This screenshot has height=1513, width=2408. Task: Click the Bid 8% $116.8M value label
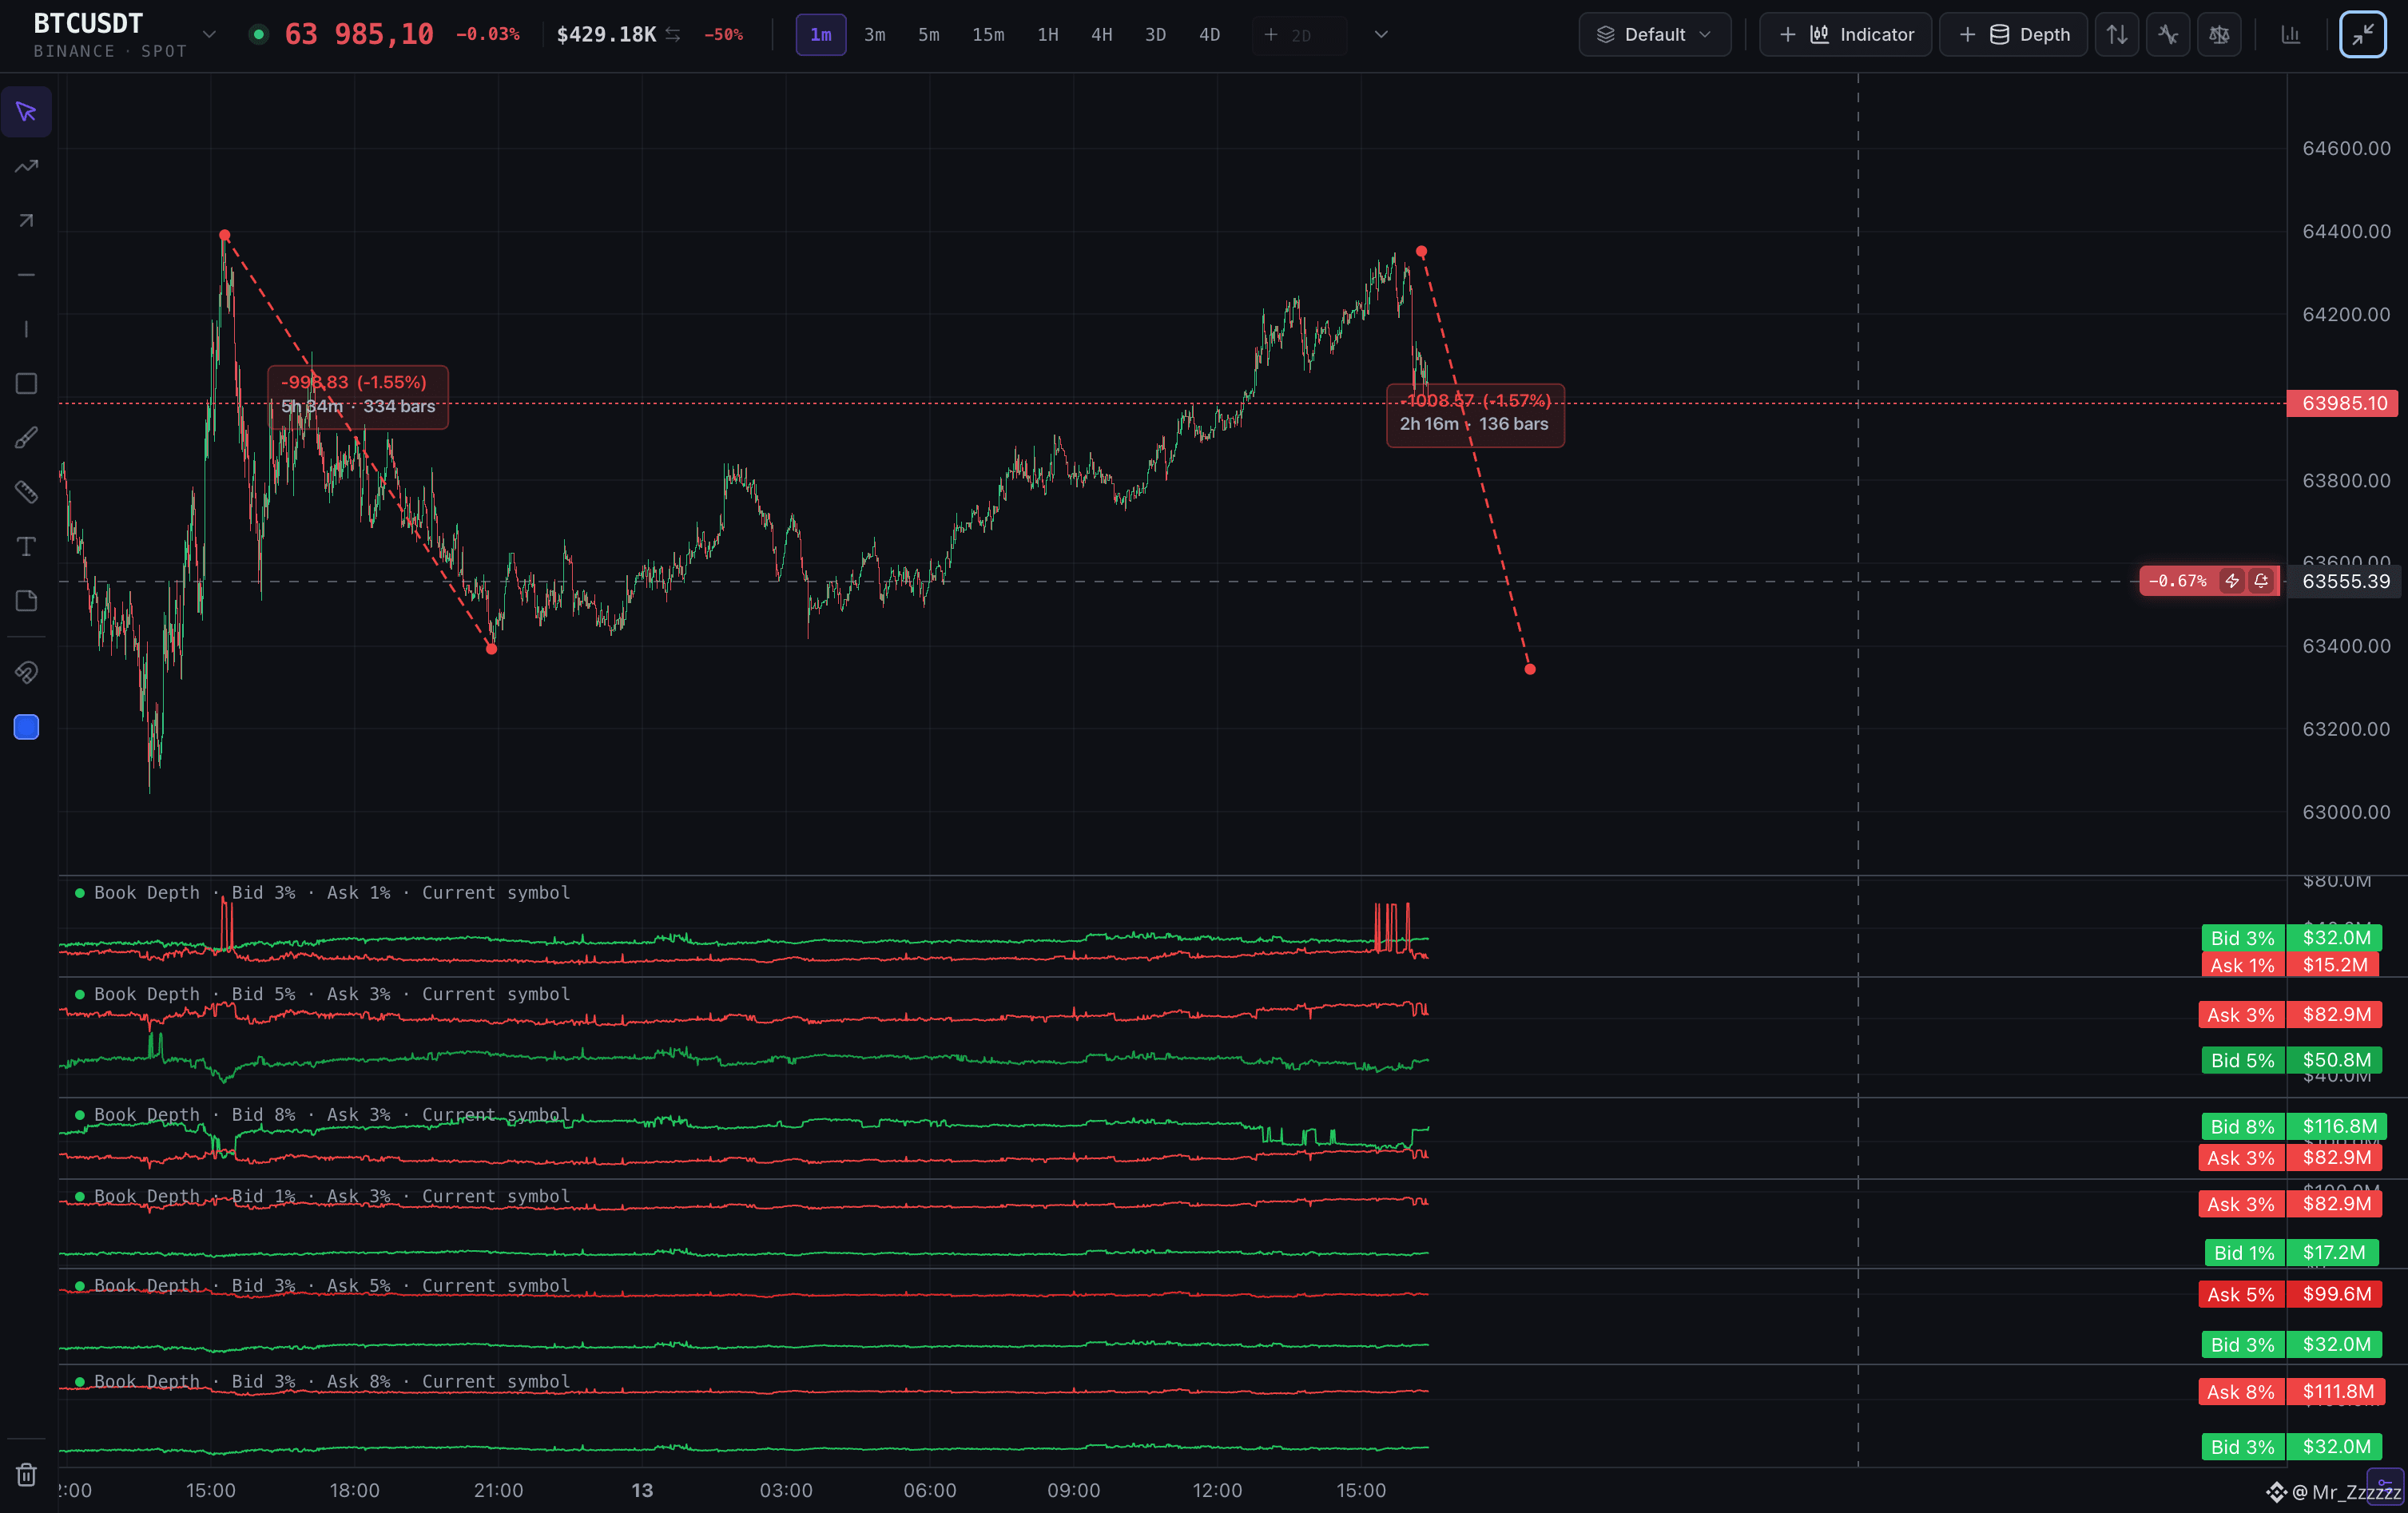coord(2294,1126)
